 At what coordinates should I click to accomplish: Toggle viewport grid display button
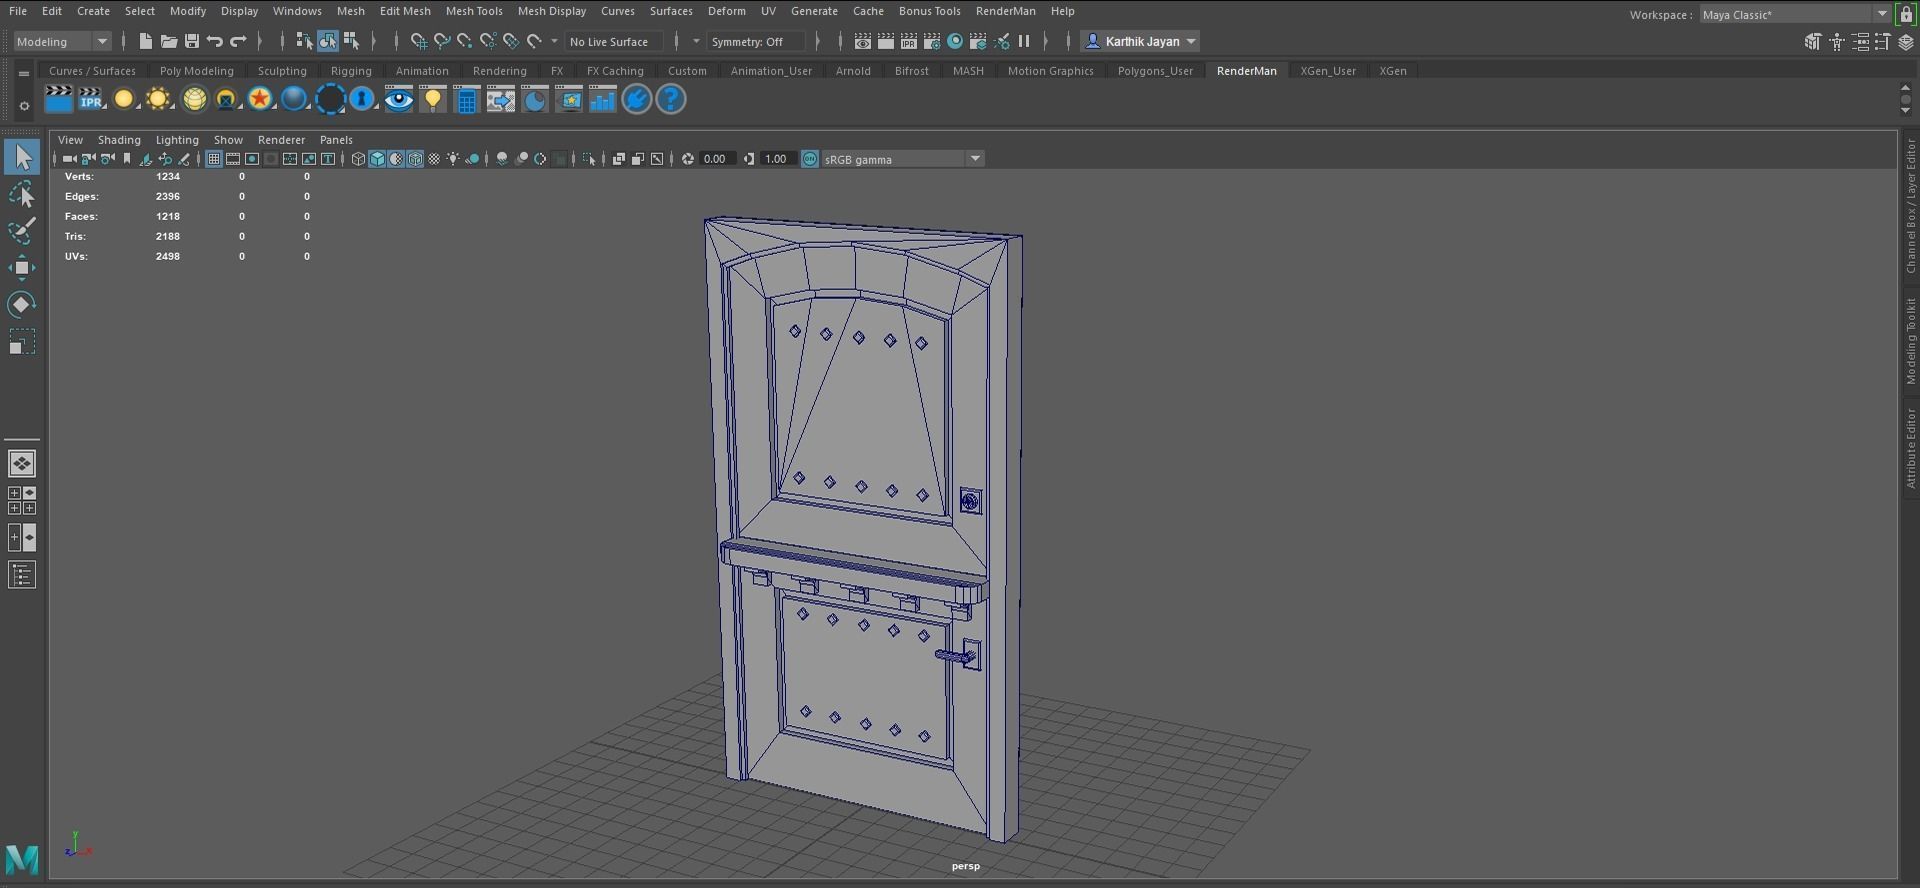[x=213, y=159]
